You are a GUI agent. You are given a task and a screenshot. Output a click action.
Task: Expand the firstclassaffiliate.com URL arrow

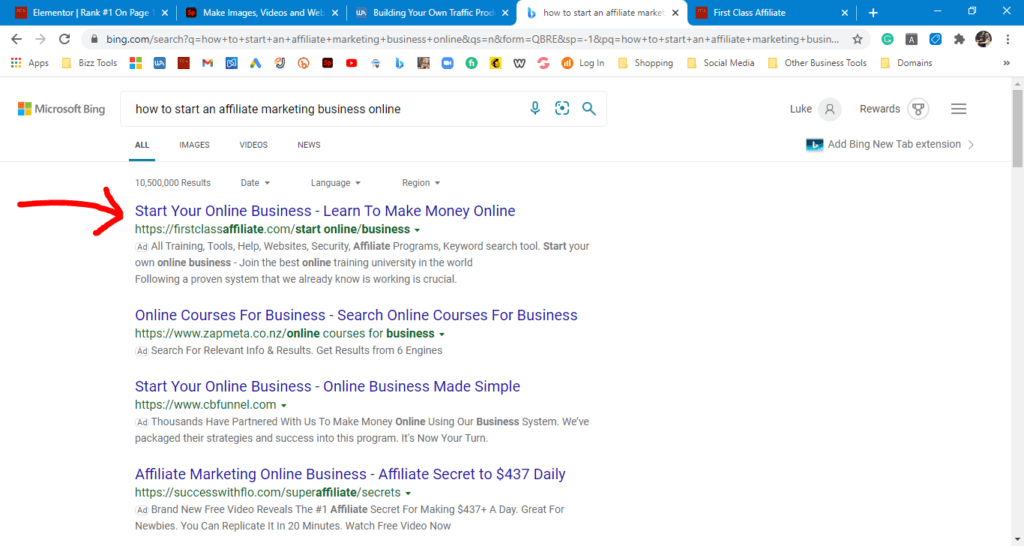(x=417, y=230)
